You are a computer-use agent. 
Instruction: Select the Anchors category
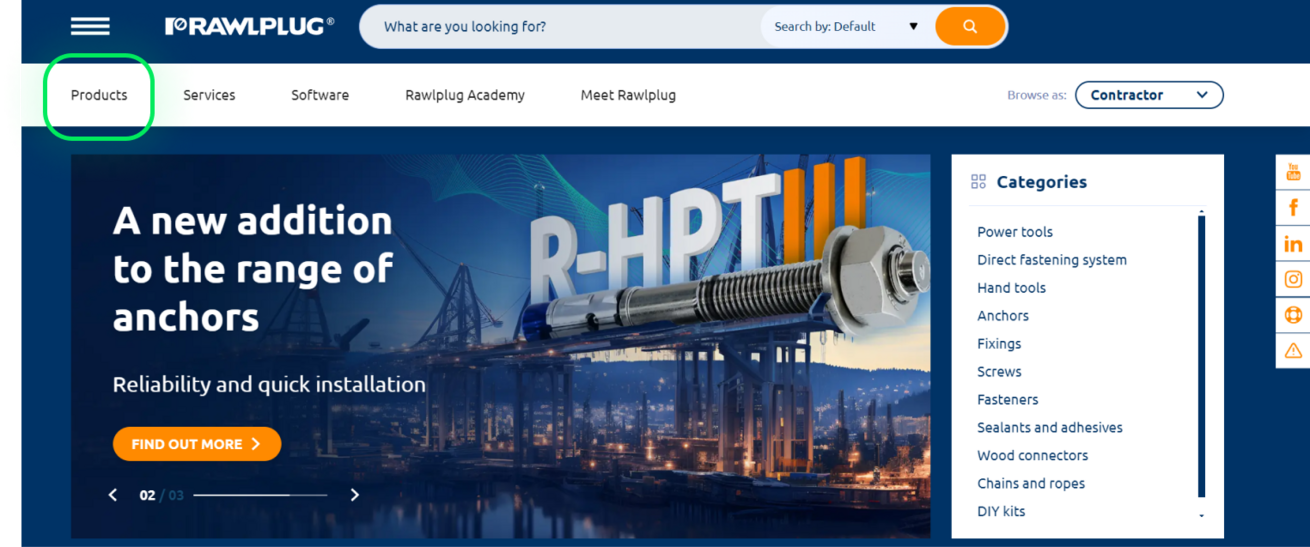[x=1003, y=316]
